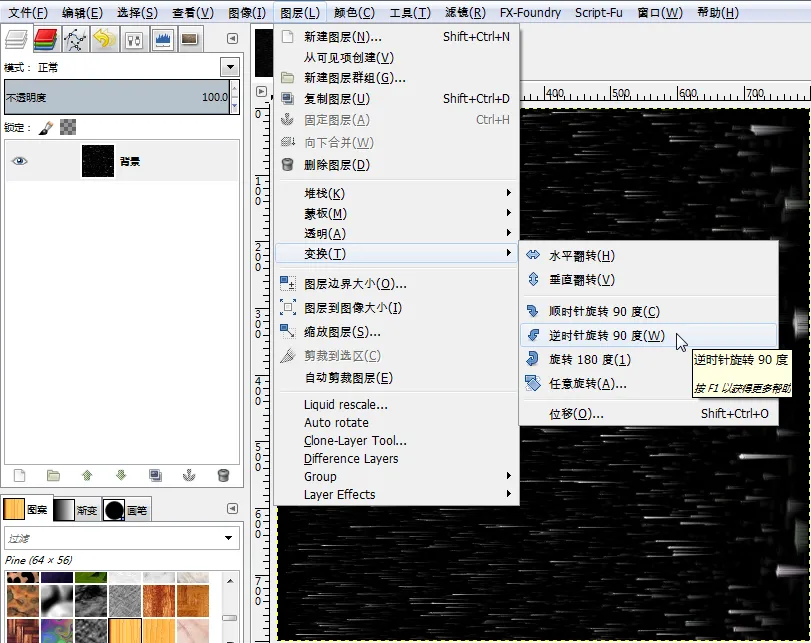This screenshot has width=811, height=643.
Task: Toggle lock pixels brush icon
Action: 46,127
